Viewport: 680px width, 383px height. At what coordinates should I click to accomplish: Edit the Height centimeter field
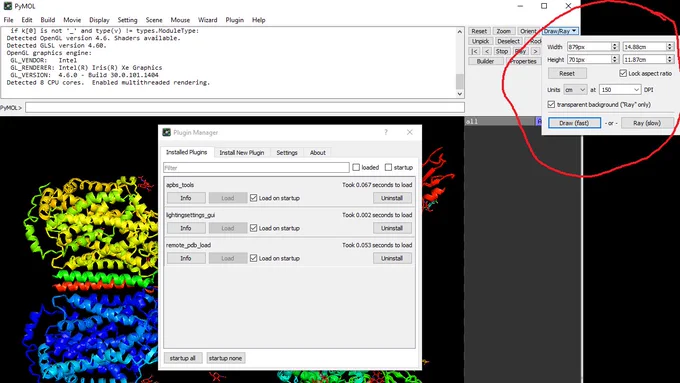644,59
